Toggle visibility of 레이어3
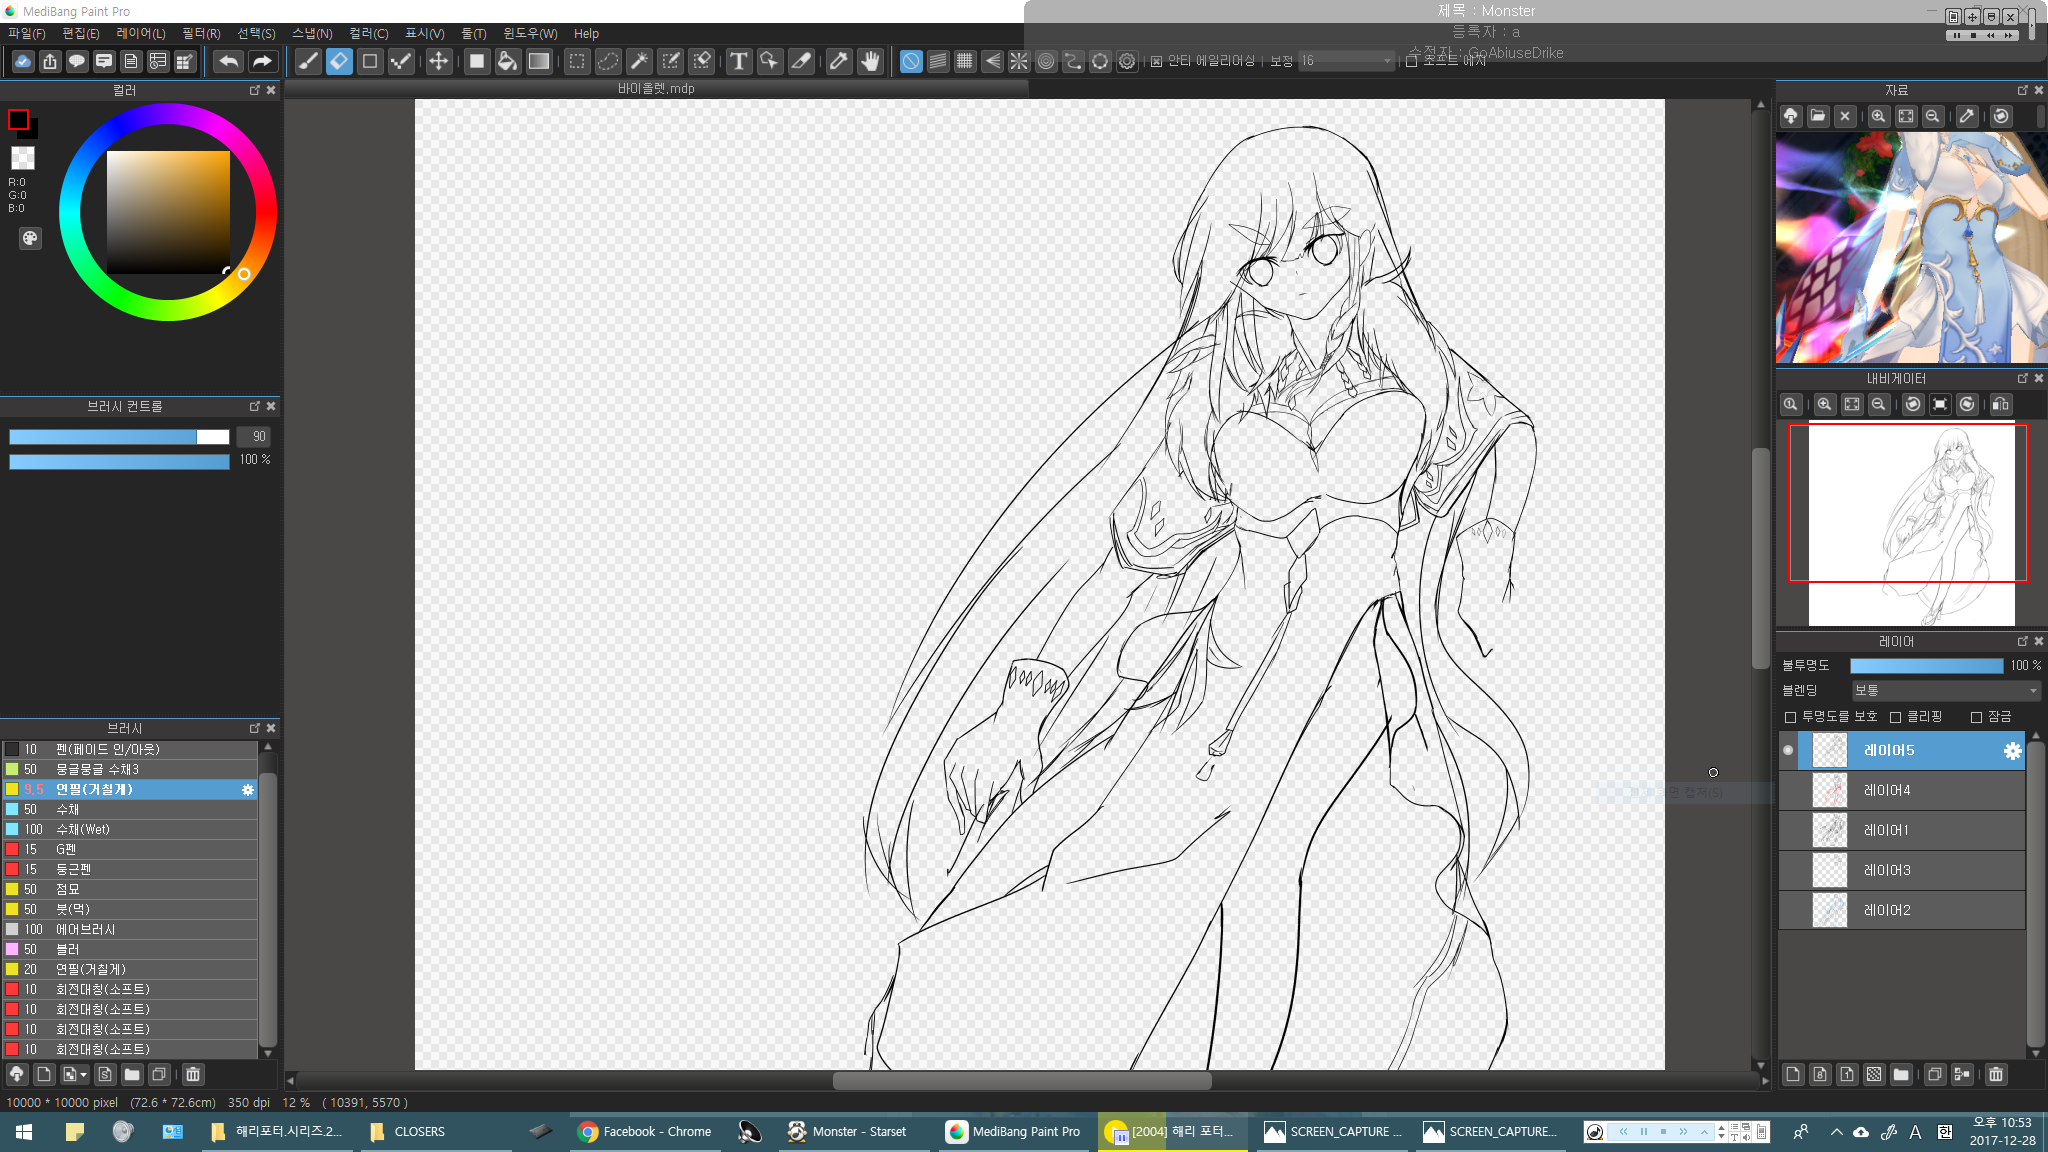 point(1788,870)
